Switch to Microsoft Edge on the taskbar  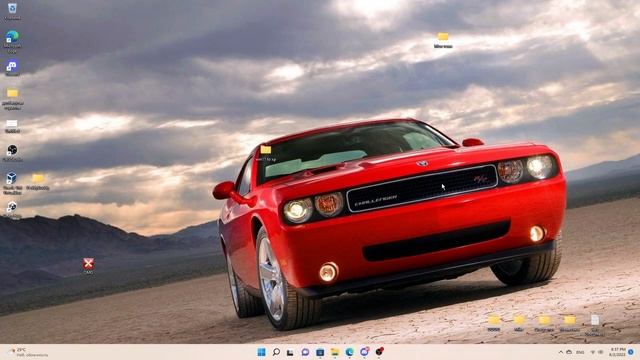click(349, 352)
